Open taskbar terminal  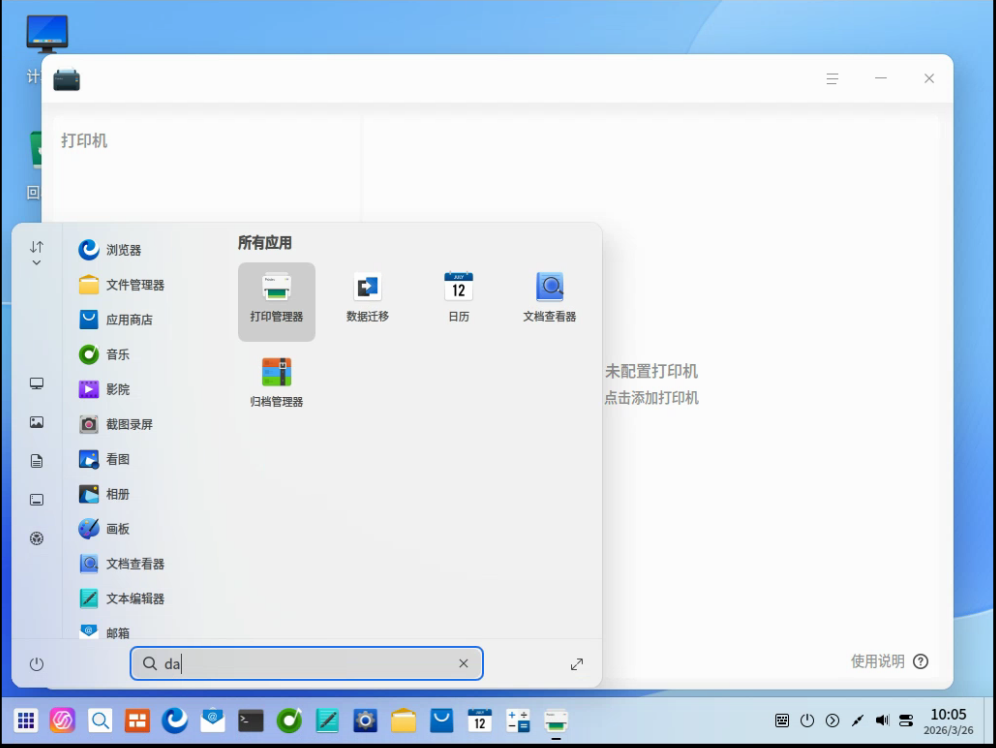tap(251, 721)
